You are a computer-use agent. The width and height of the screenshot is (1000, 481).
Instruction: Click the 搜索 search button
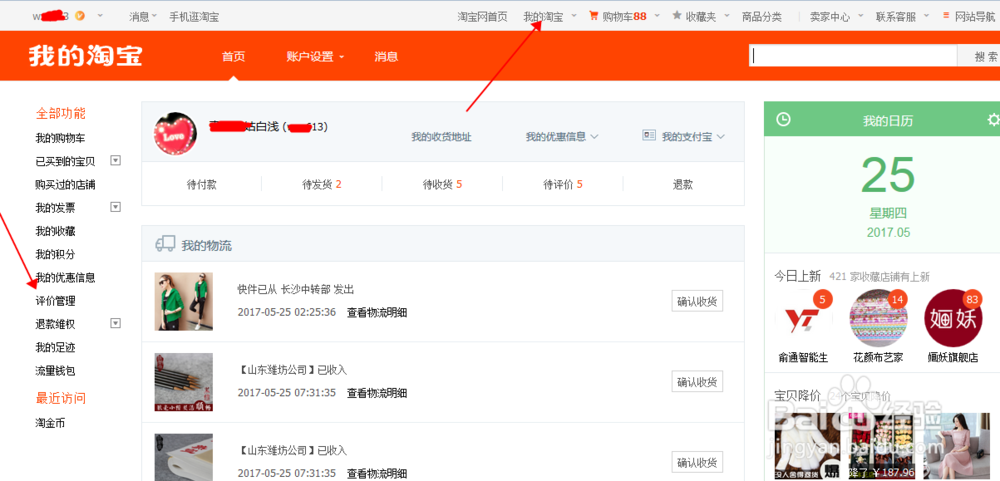(x=979, y=56)
